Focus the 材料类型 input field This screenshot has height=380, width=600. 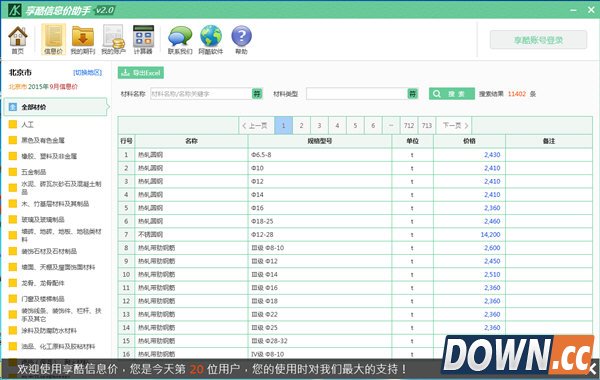357,94
